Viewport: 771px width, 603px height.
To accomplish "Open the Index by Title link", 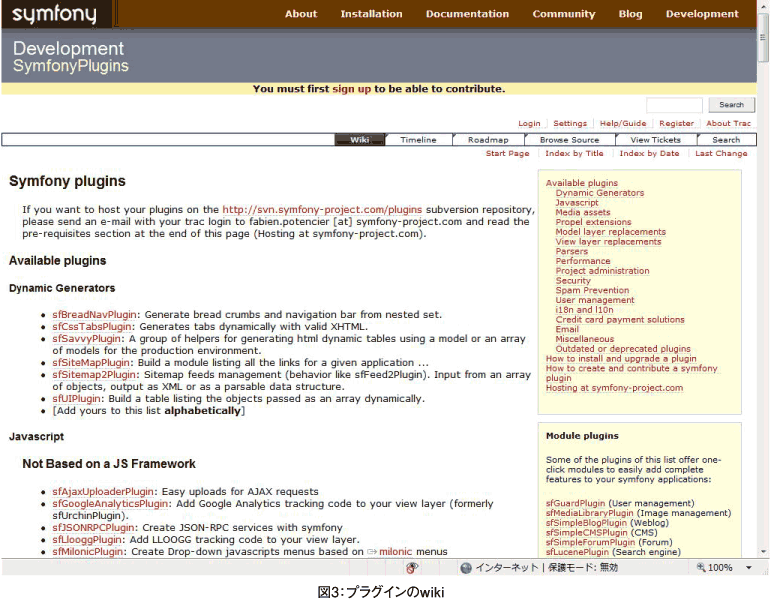I will click(574, 153).
